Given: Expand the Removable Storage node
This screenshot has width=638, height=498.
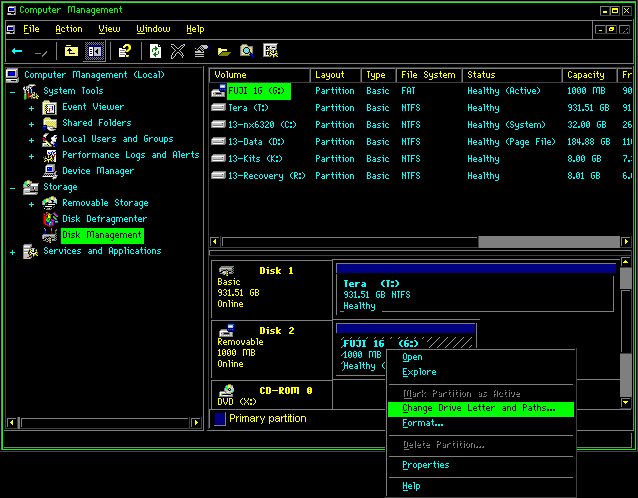Looking at the screenshot, I should (x=32, y=203).
